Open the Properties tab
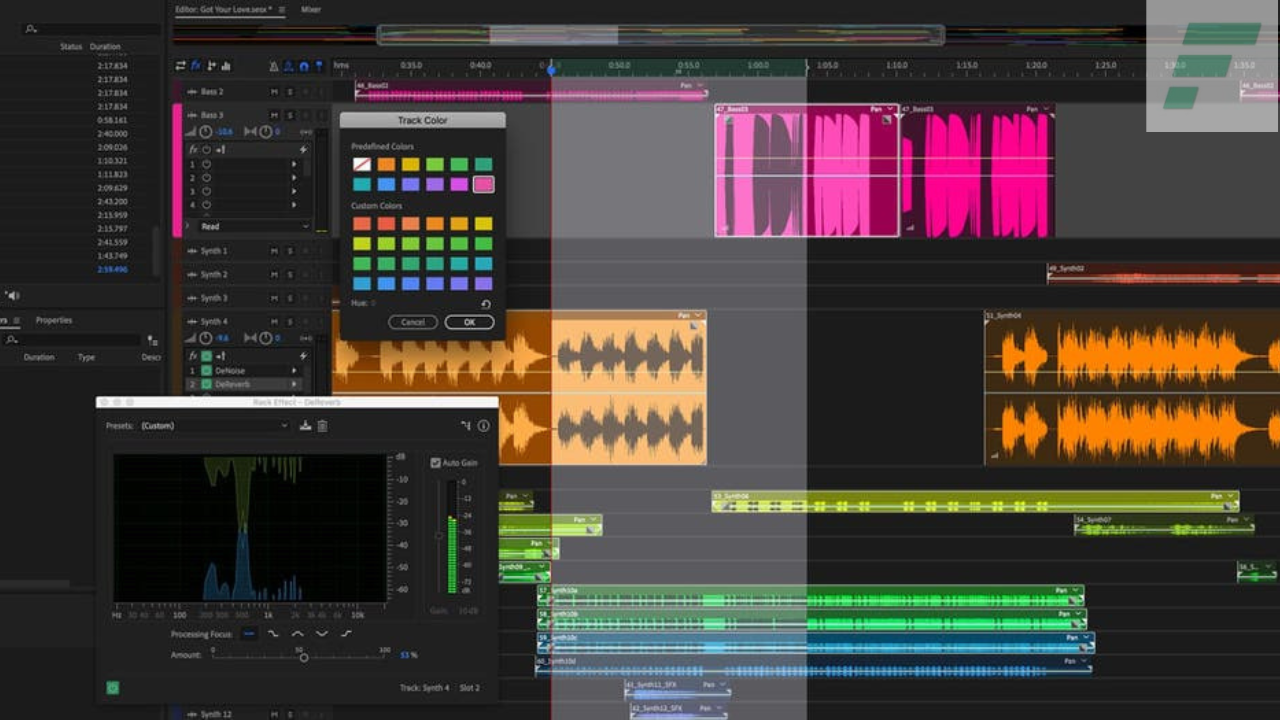The width and height of the screenshot is (1280, 720). pos(54,320)
